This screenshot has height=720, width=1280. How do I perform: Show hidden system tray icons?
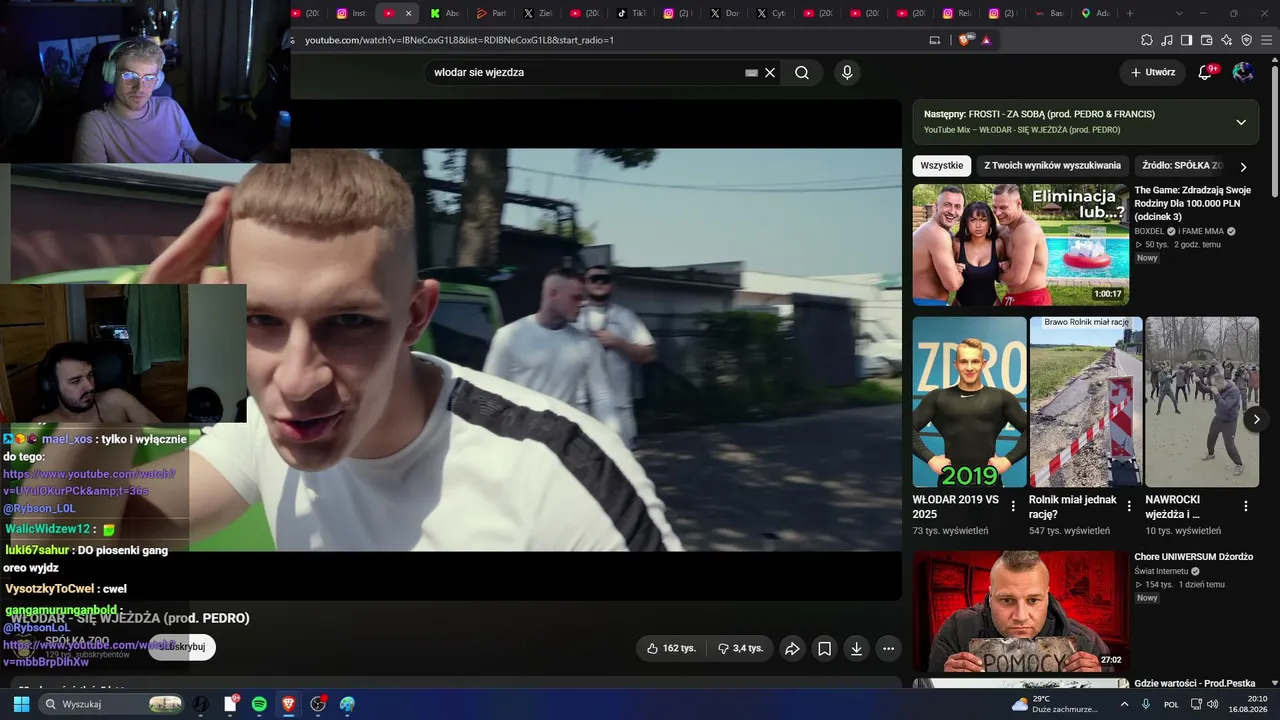coord(1124,704)
